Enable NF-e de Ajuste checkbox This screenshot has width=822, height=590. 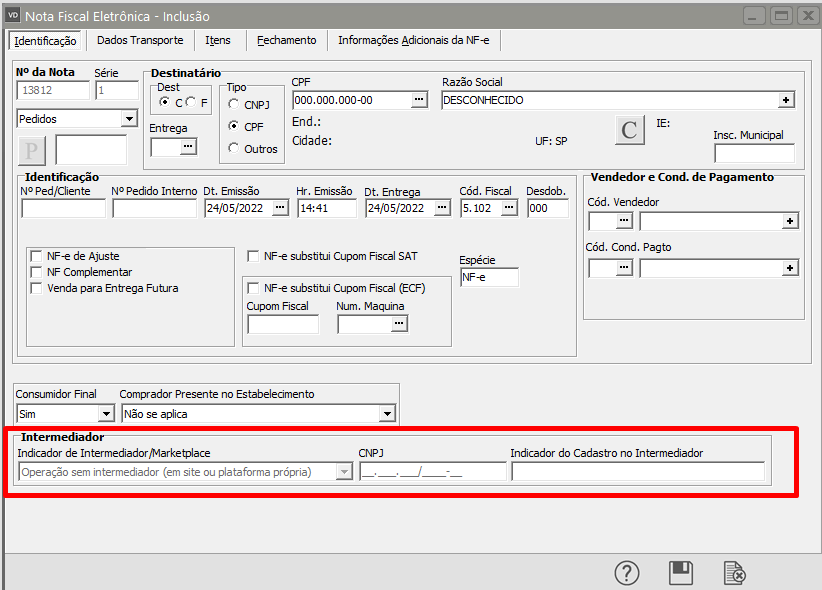tap(37, 256)
